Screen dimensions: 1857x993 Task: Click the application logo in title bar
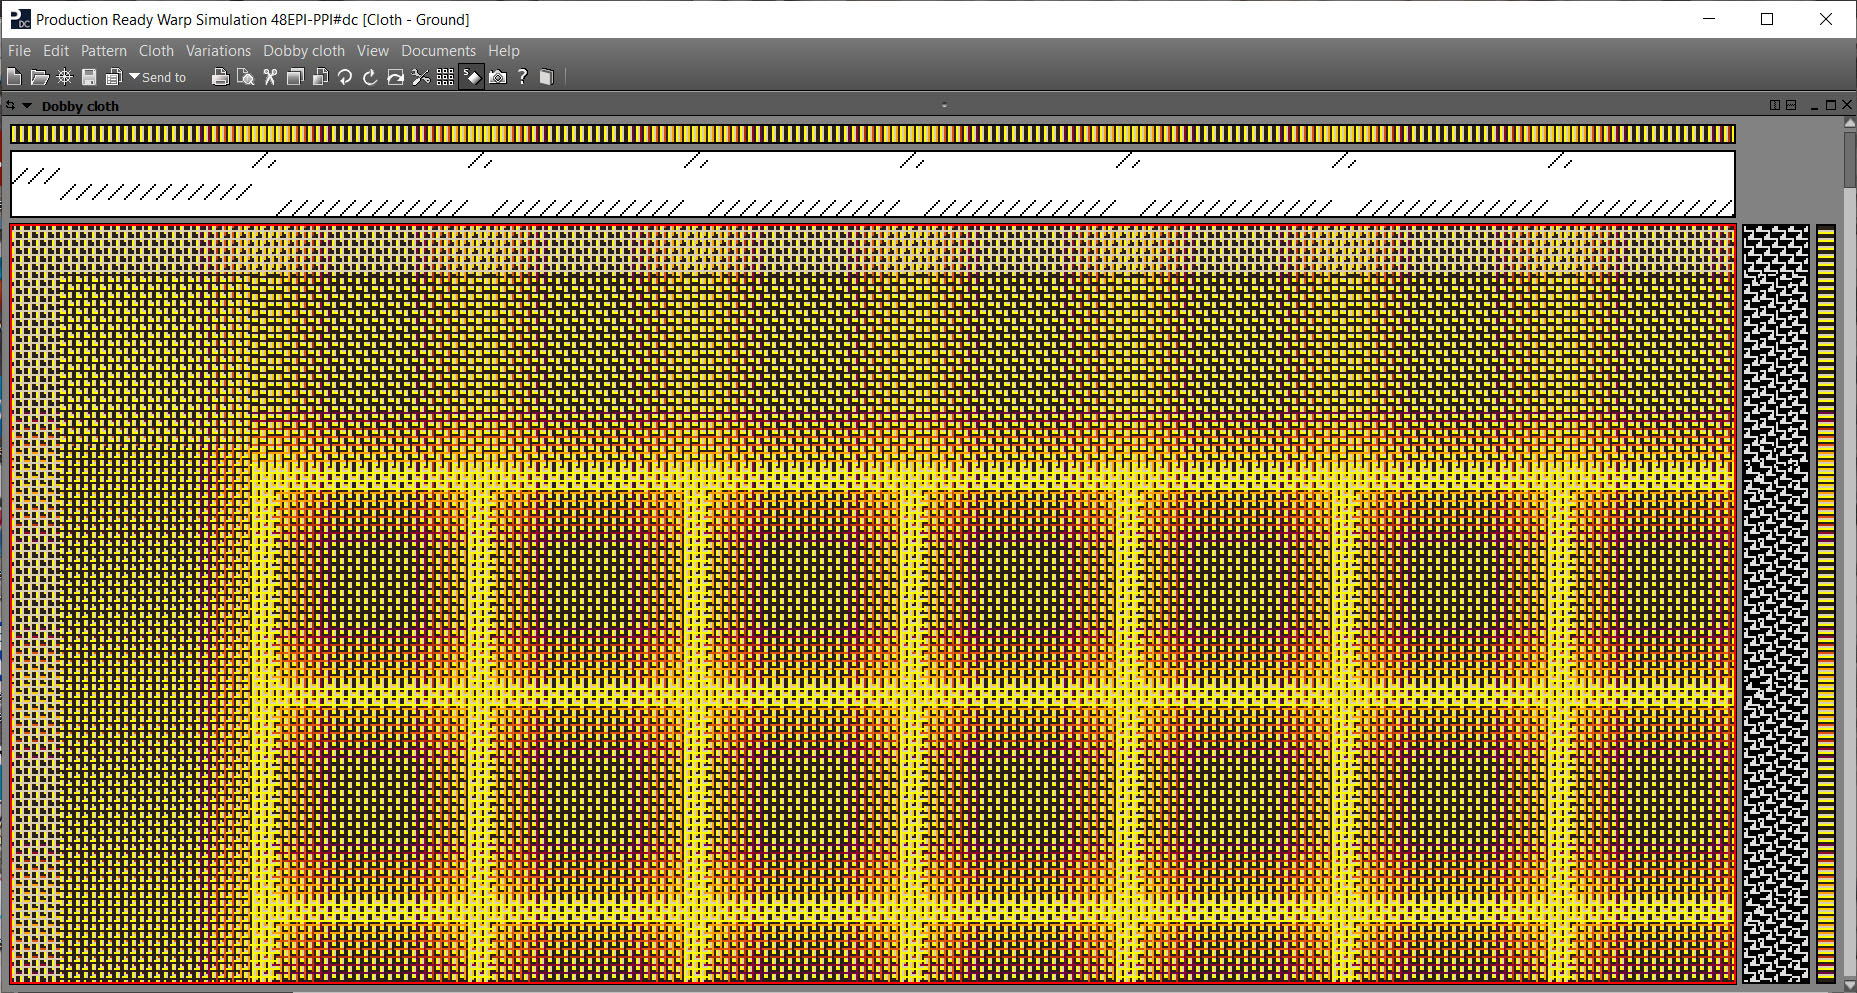[20, 19]
